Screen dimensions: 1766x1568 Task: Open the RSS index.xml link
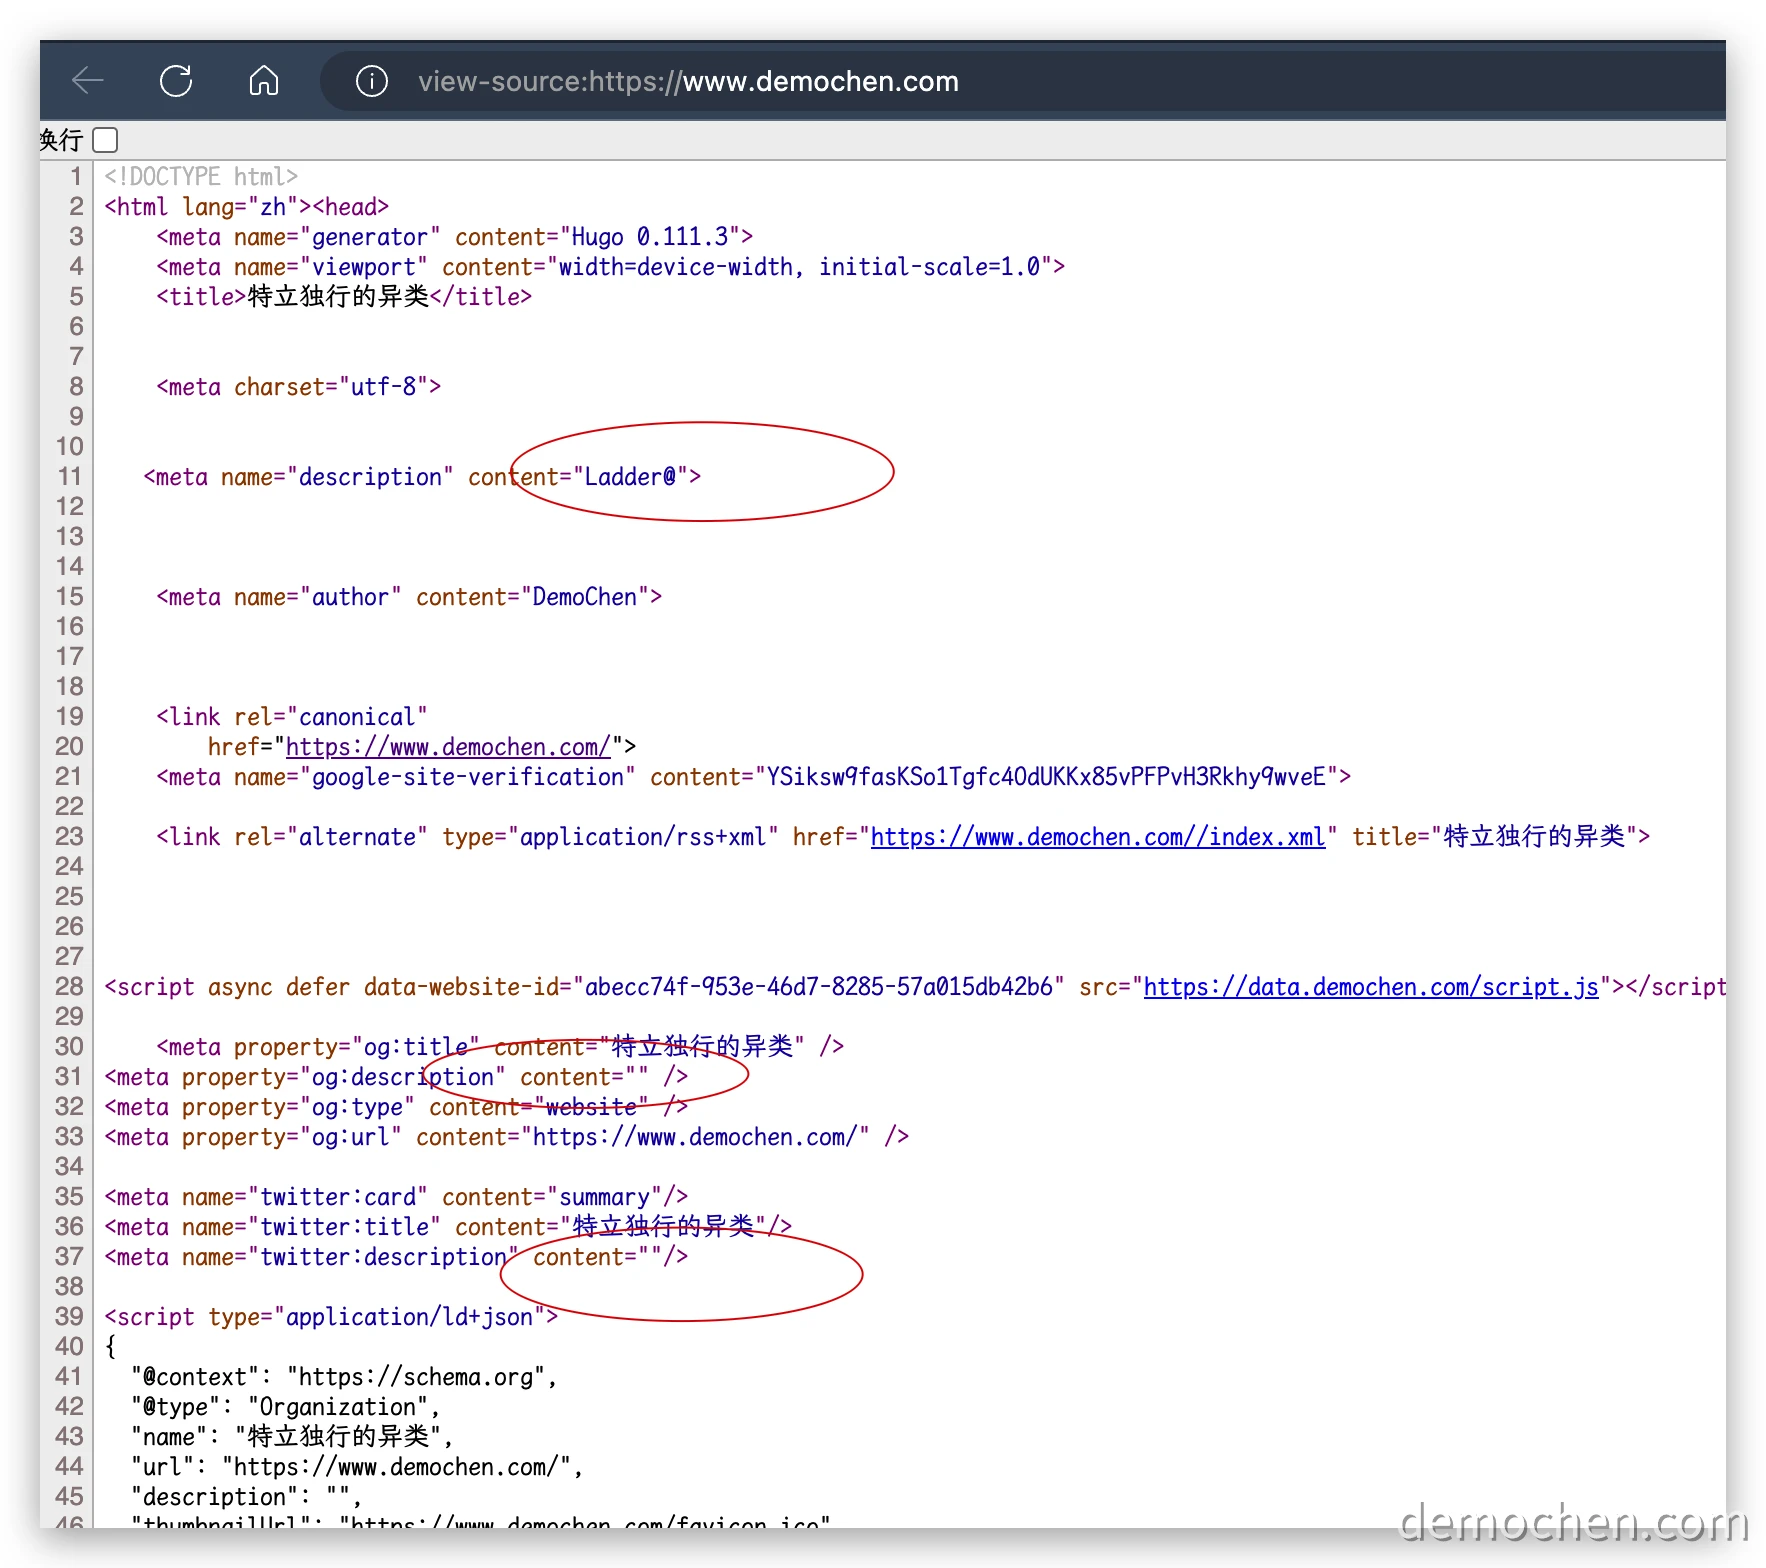click(1098, 837)
